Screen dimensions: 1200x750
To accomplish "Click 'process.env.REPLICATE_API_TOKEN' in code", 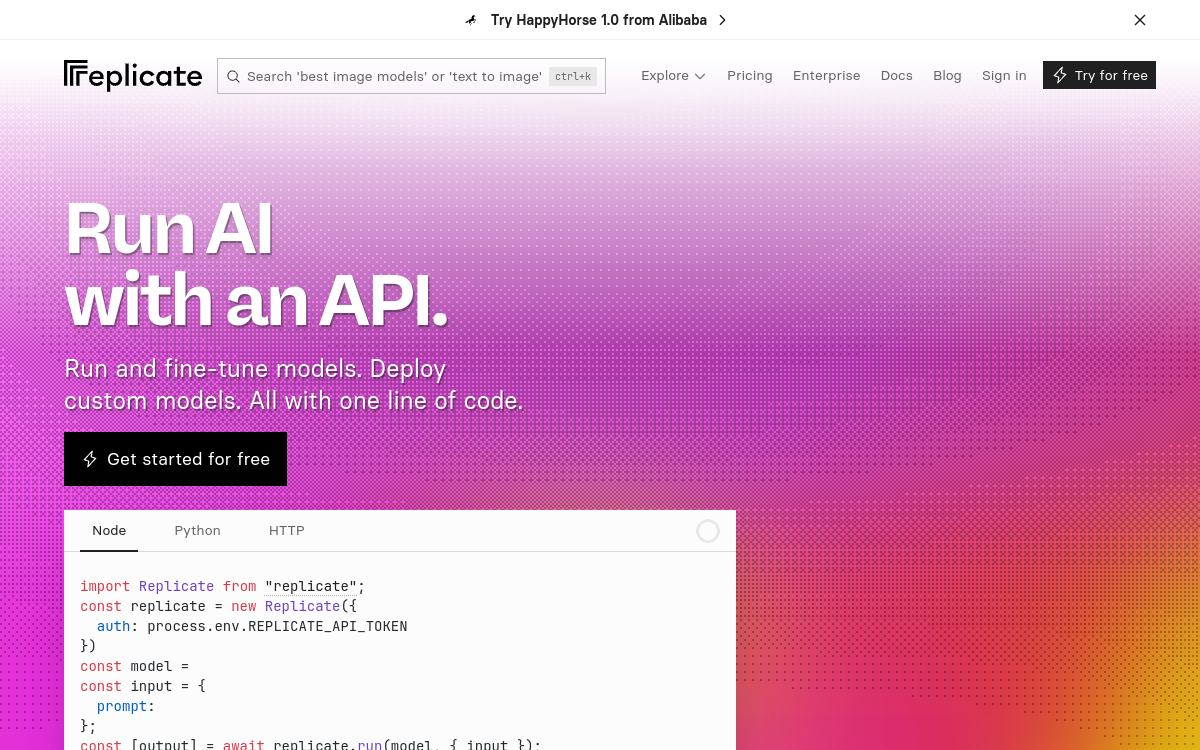I will point(277,626).
